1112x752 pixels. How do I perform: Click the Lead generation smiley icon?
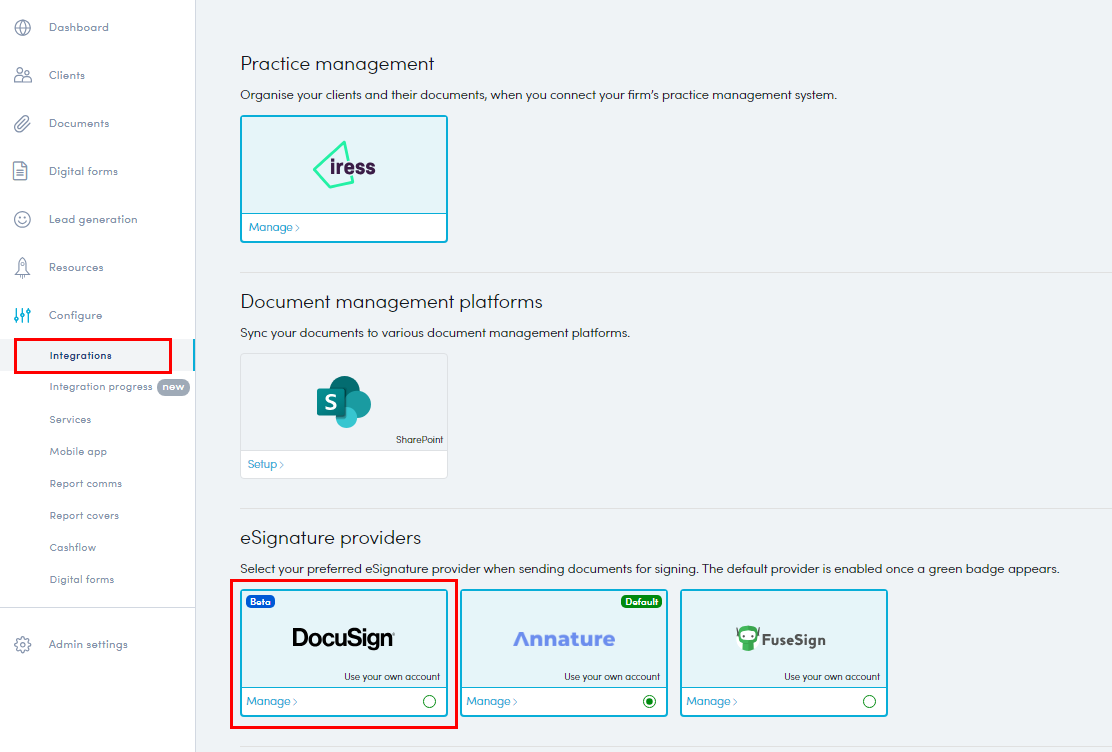[x=22, y=219]
